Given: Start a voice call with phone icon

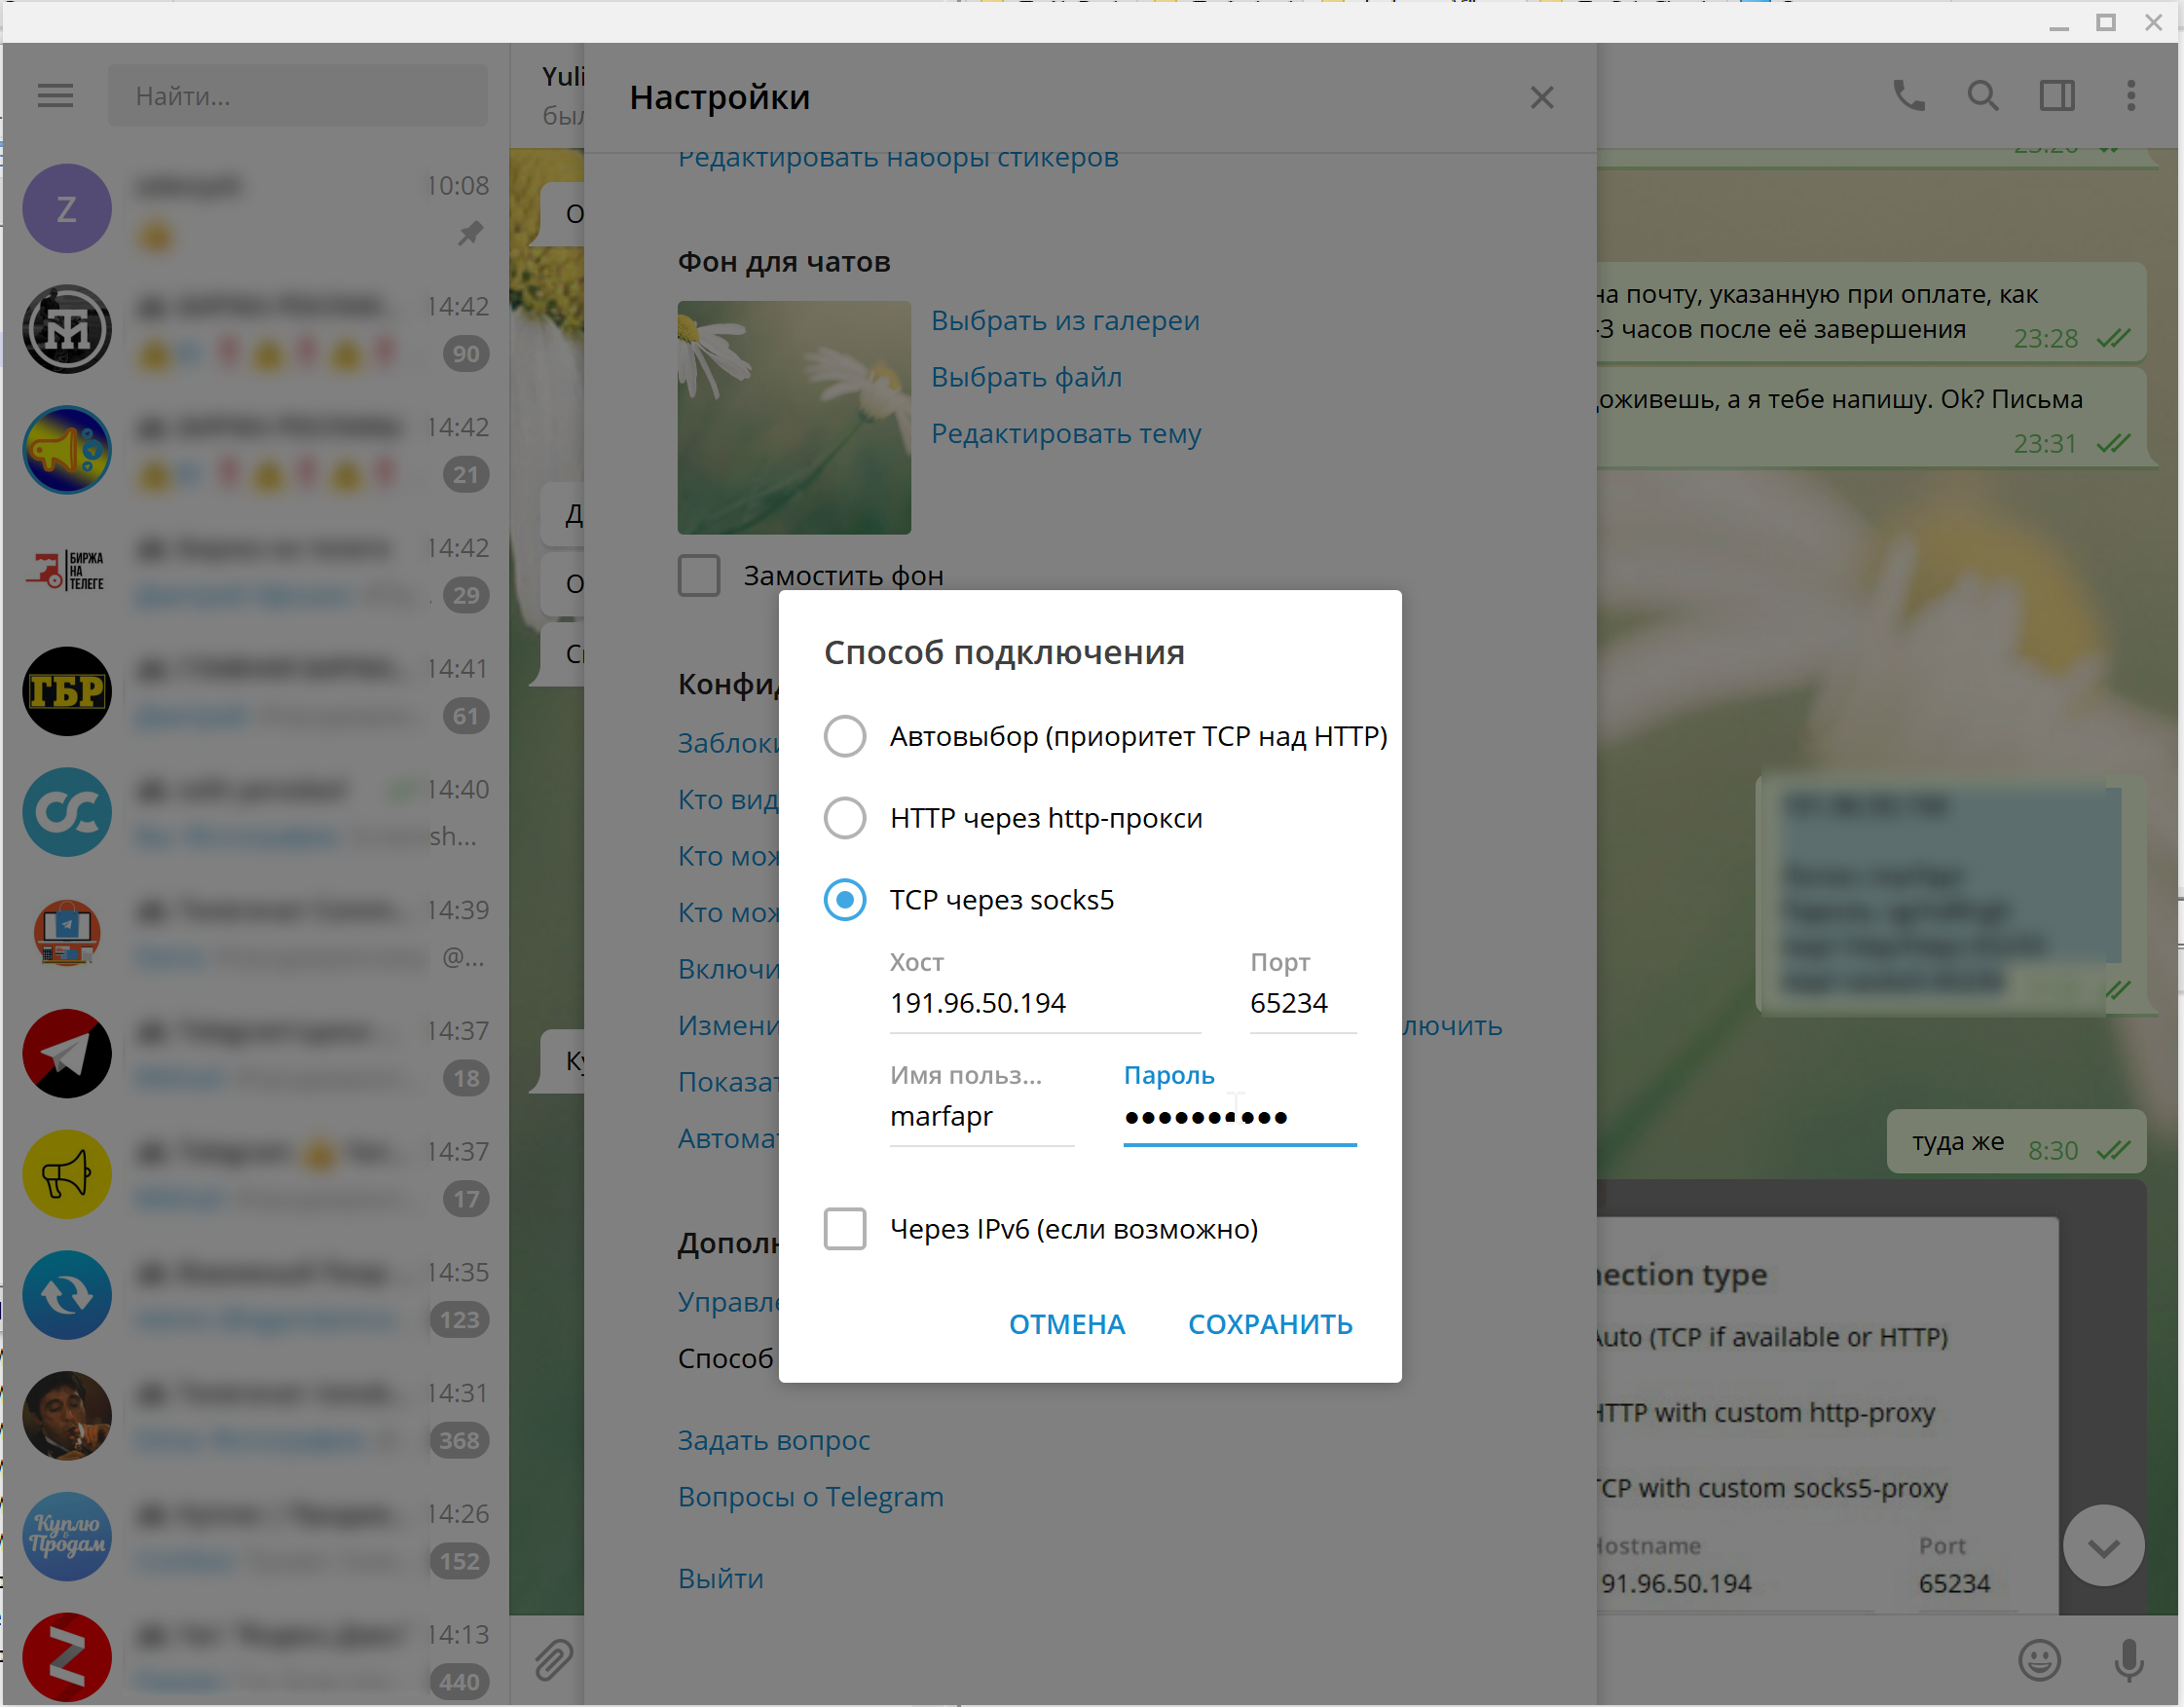Looking at the screenshot, I should pos(1908,96).
